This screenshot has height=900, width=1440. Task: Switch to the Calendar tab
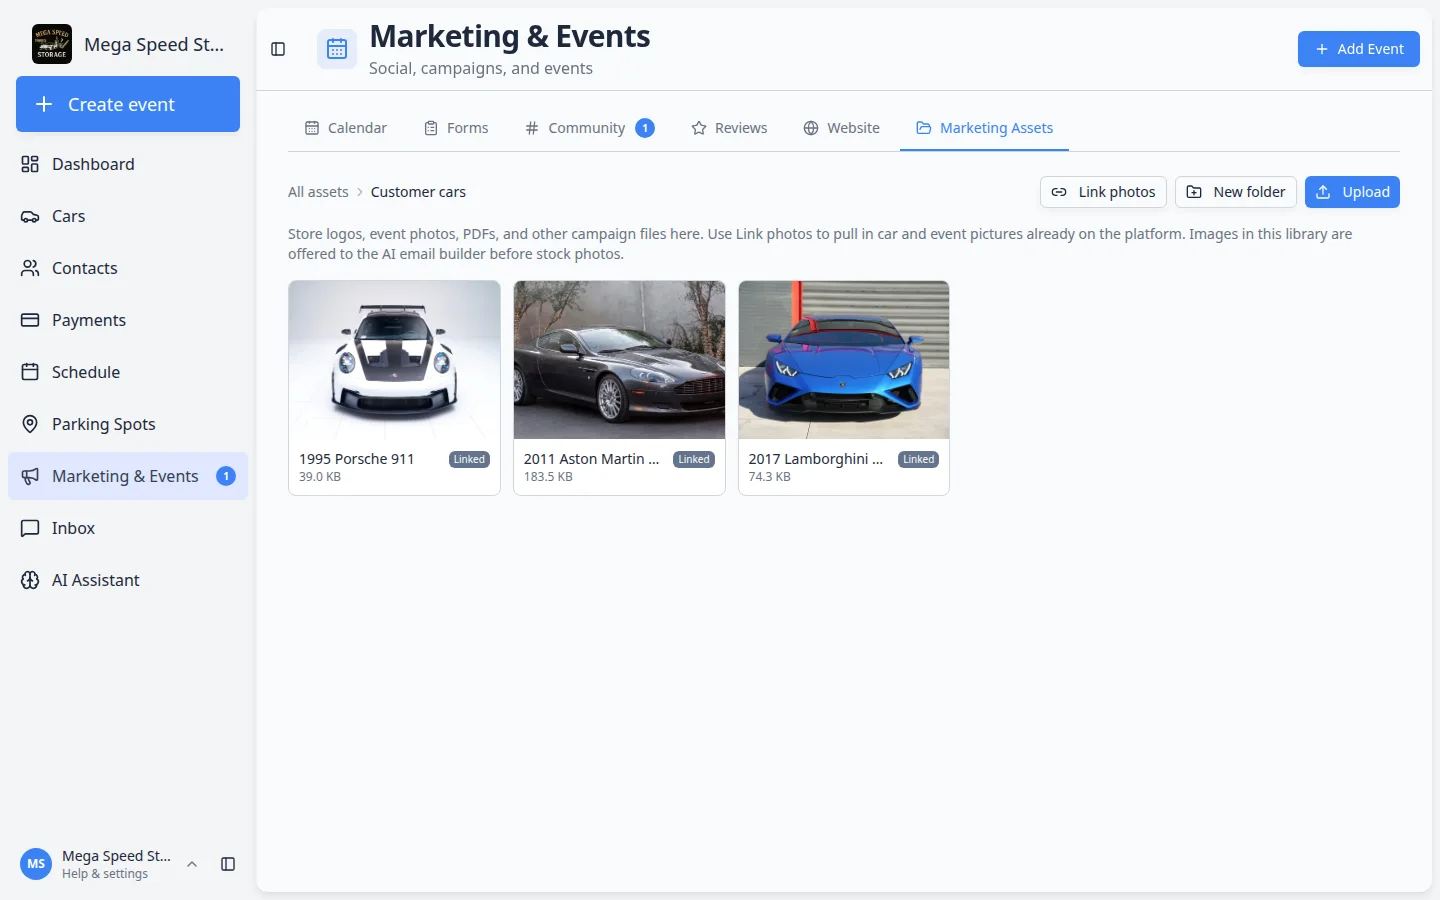tap(345, 128)
